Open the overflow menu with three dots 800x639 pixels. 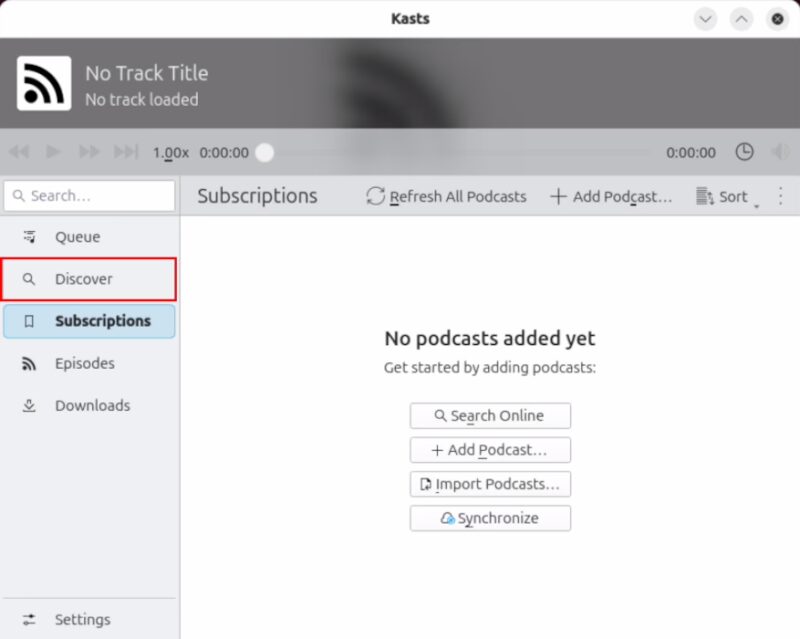point(781,196)
